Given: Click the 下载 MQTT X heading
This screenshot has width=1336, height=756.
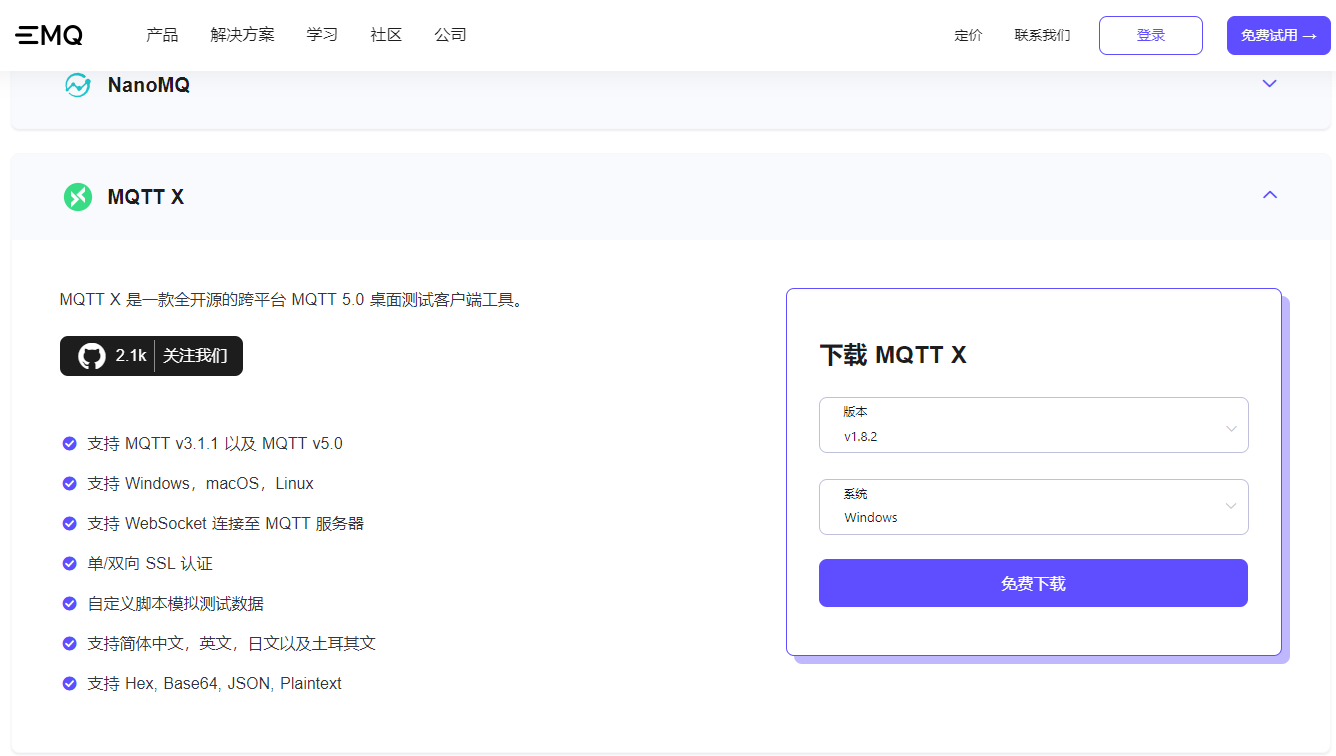Looking at the screenshot, I should [893, 355].
